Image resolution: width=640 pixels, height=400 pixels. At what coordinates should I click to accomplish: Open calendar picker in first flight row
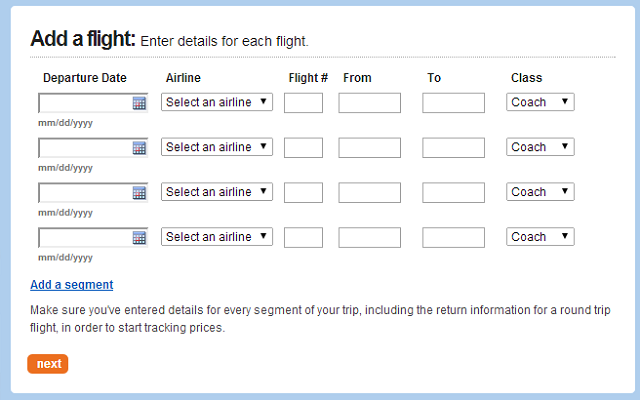click(x=139, y=103)
